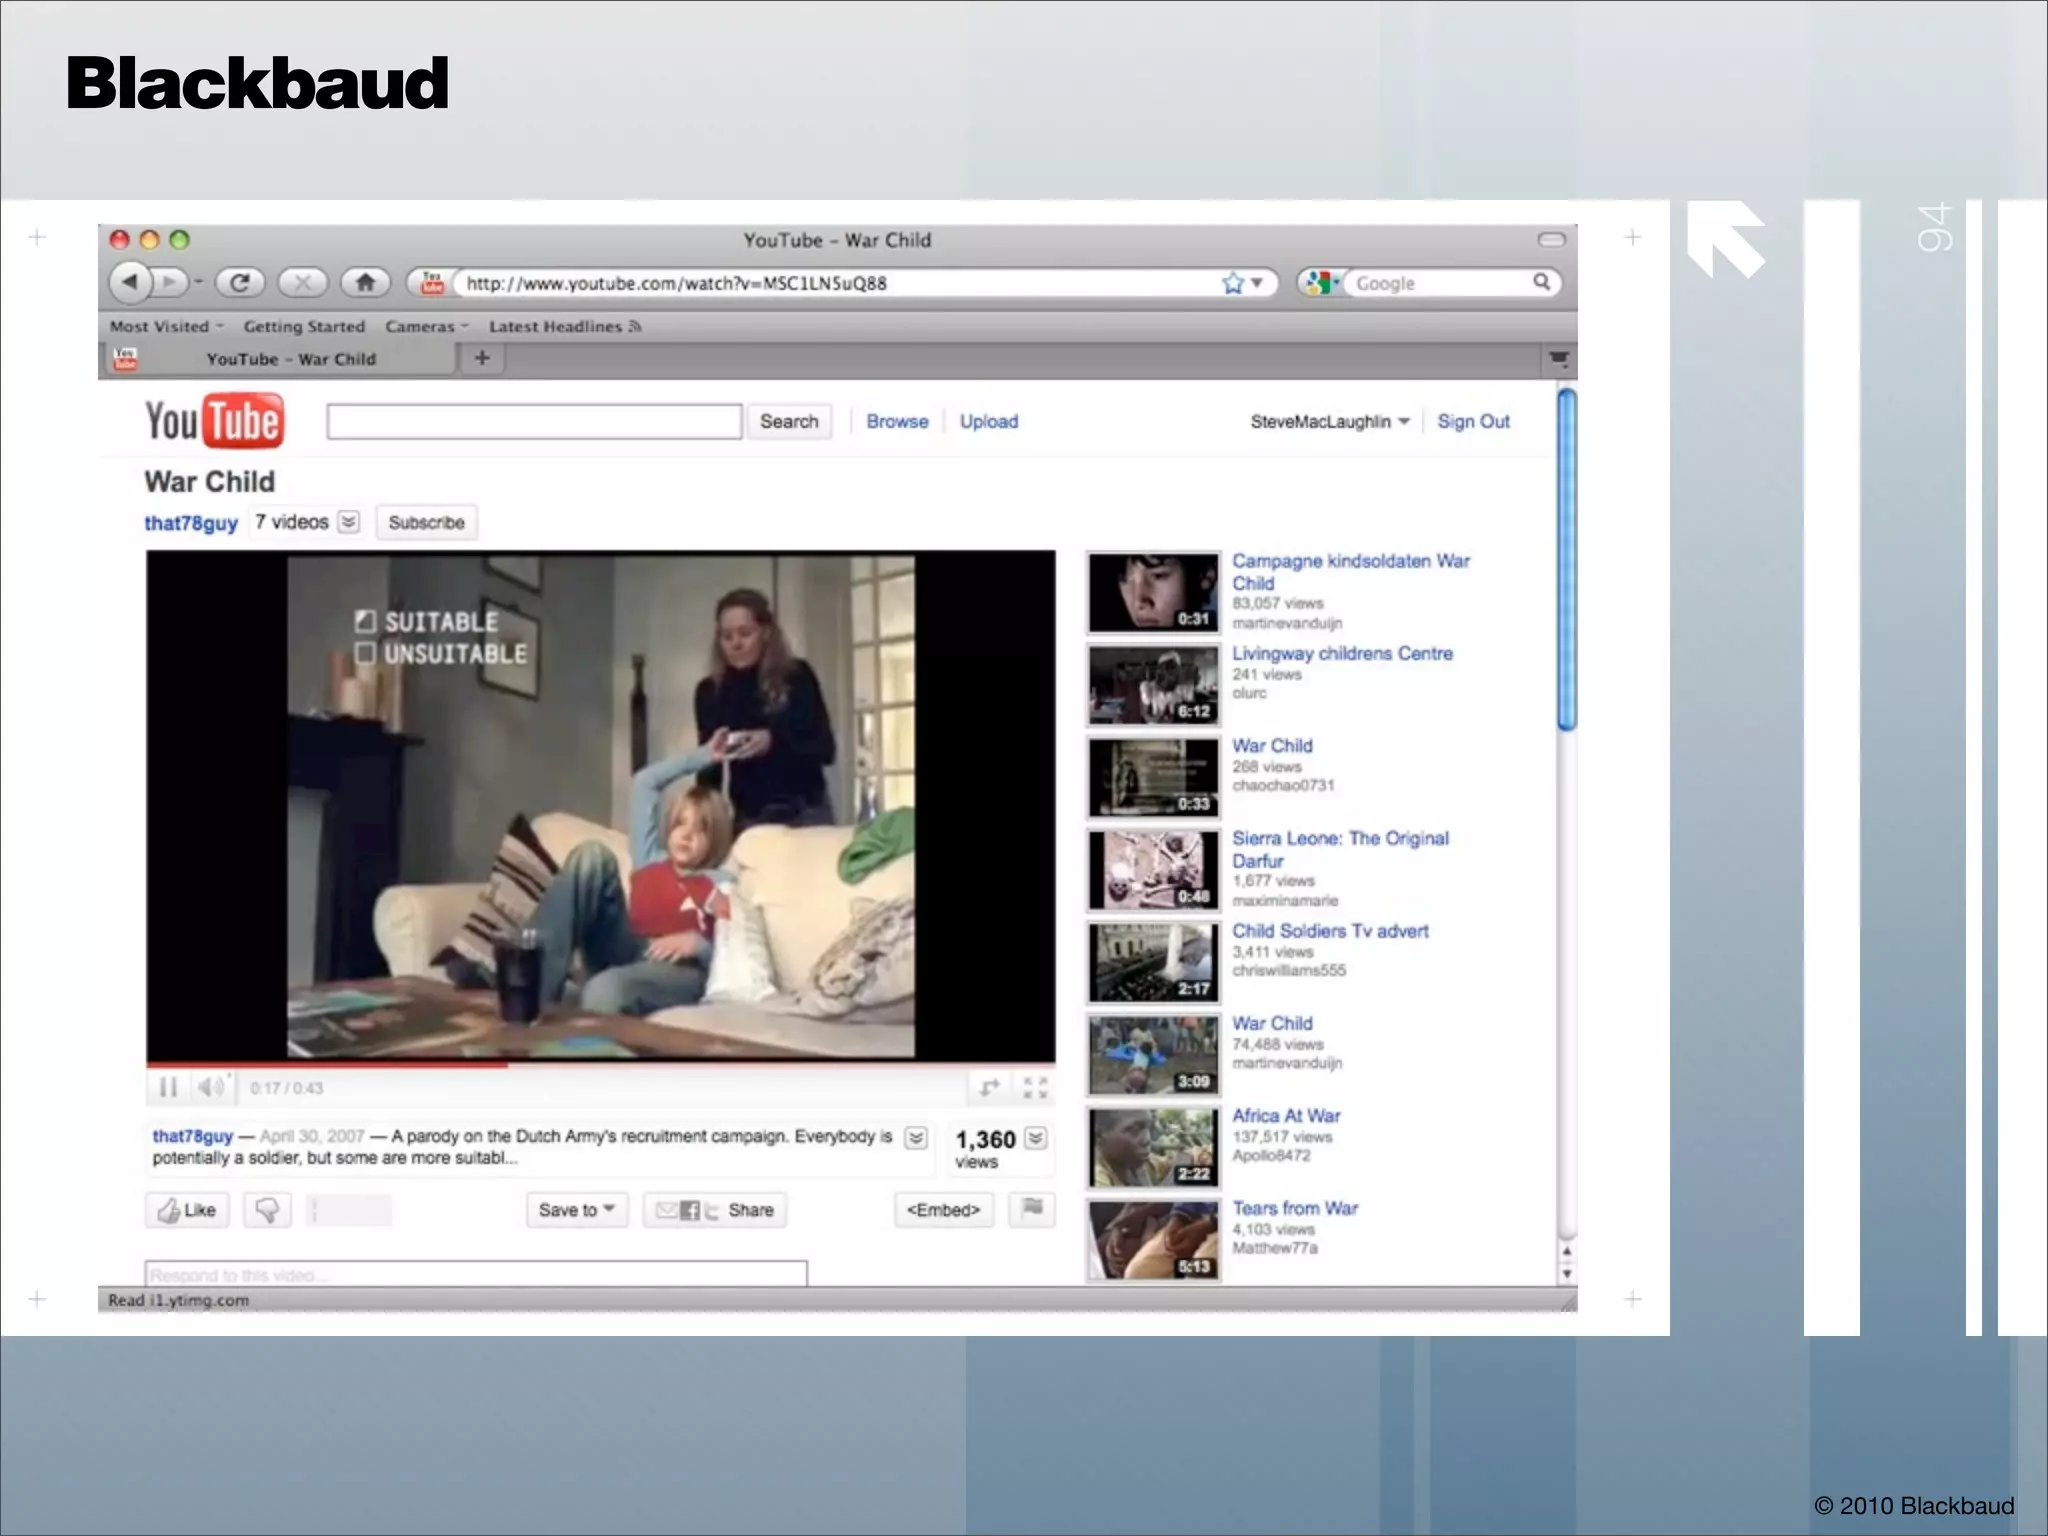This screenshot has height=1536, width=2048.
Task: Bookmark this page with the star icon
Action: tap(1232, 283)
